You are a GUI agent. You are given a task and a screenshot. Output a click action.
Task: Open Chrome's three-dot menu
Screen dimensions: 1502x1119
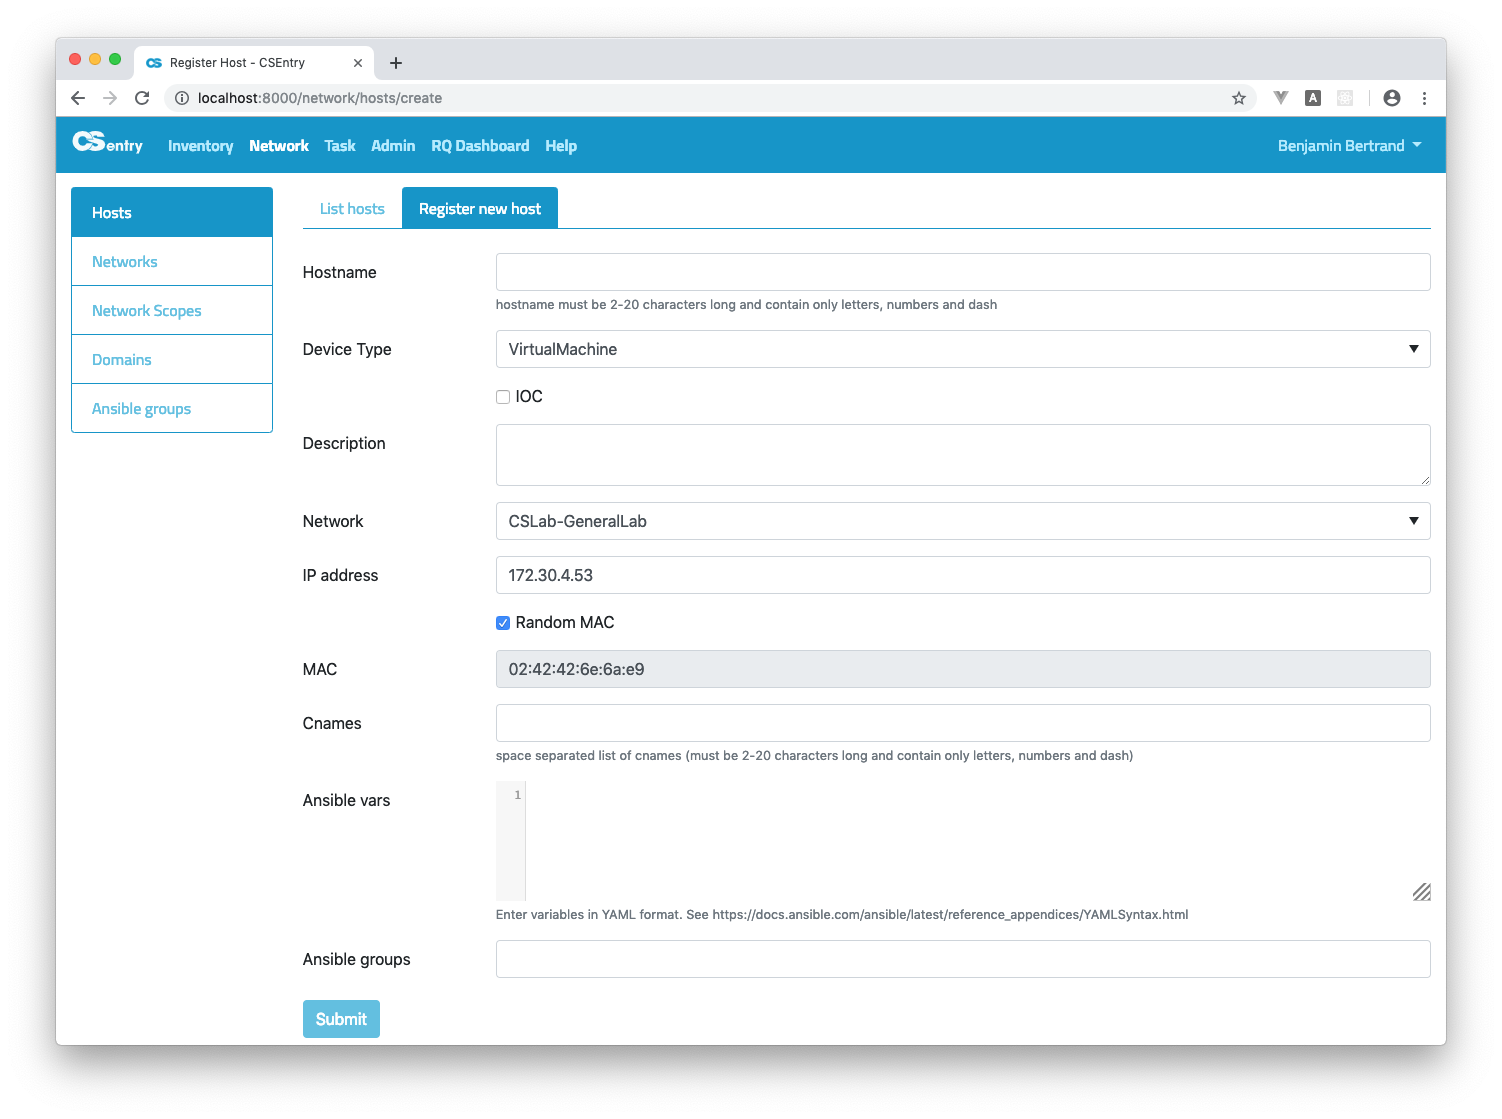pyautogui.click(x=1424, y=98)
